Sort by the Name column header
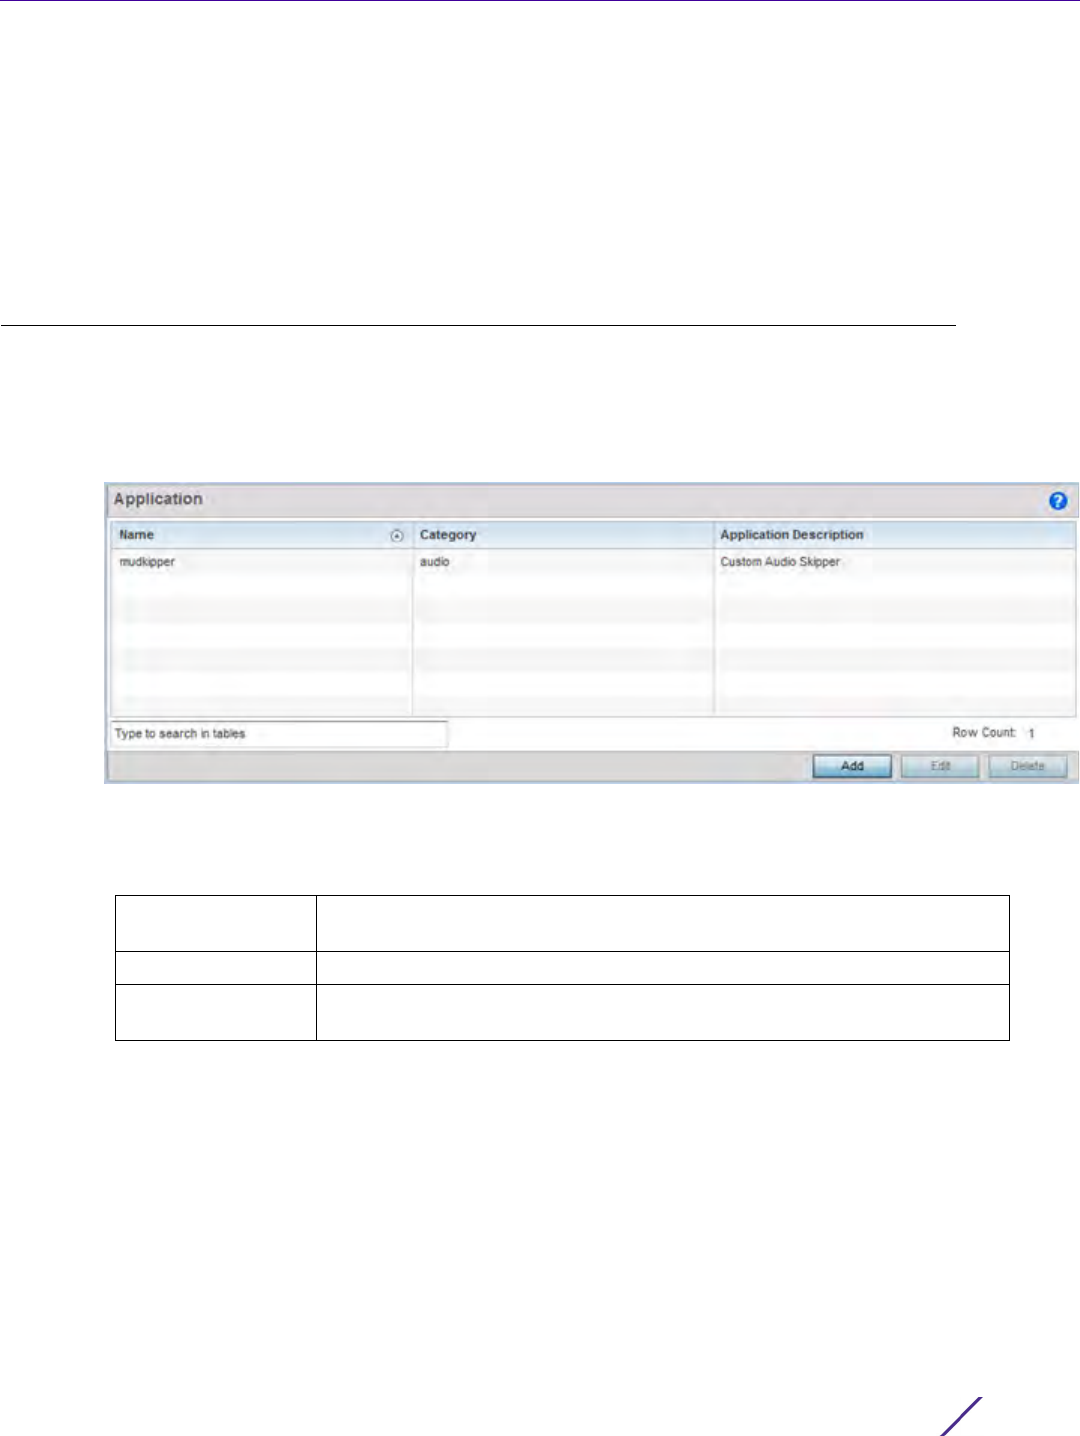Screen dimensions: 1080x1436 click(261, 535)
